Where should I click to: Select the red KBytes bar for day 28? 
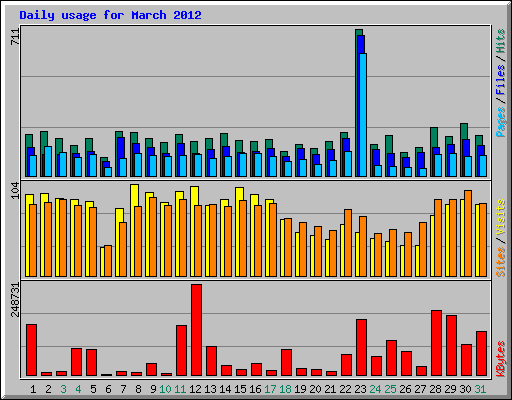(436, 343)
